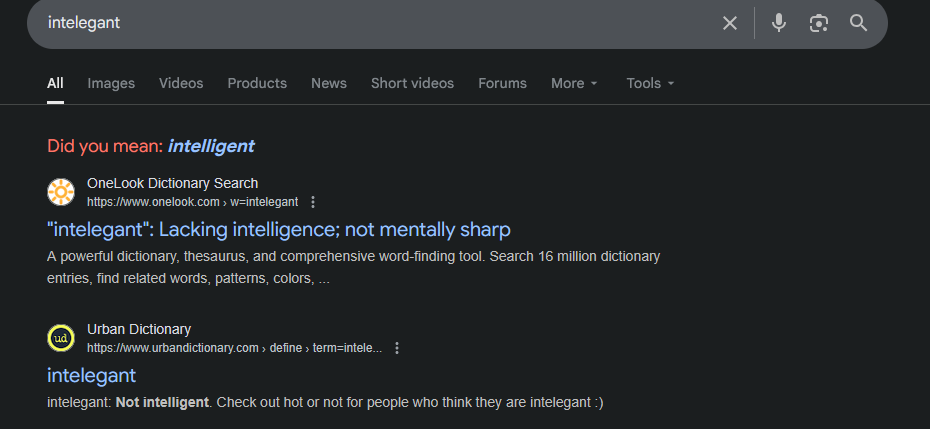
Task: Click the "Did you mean:" label
Action: (x=105, y=146)
